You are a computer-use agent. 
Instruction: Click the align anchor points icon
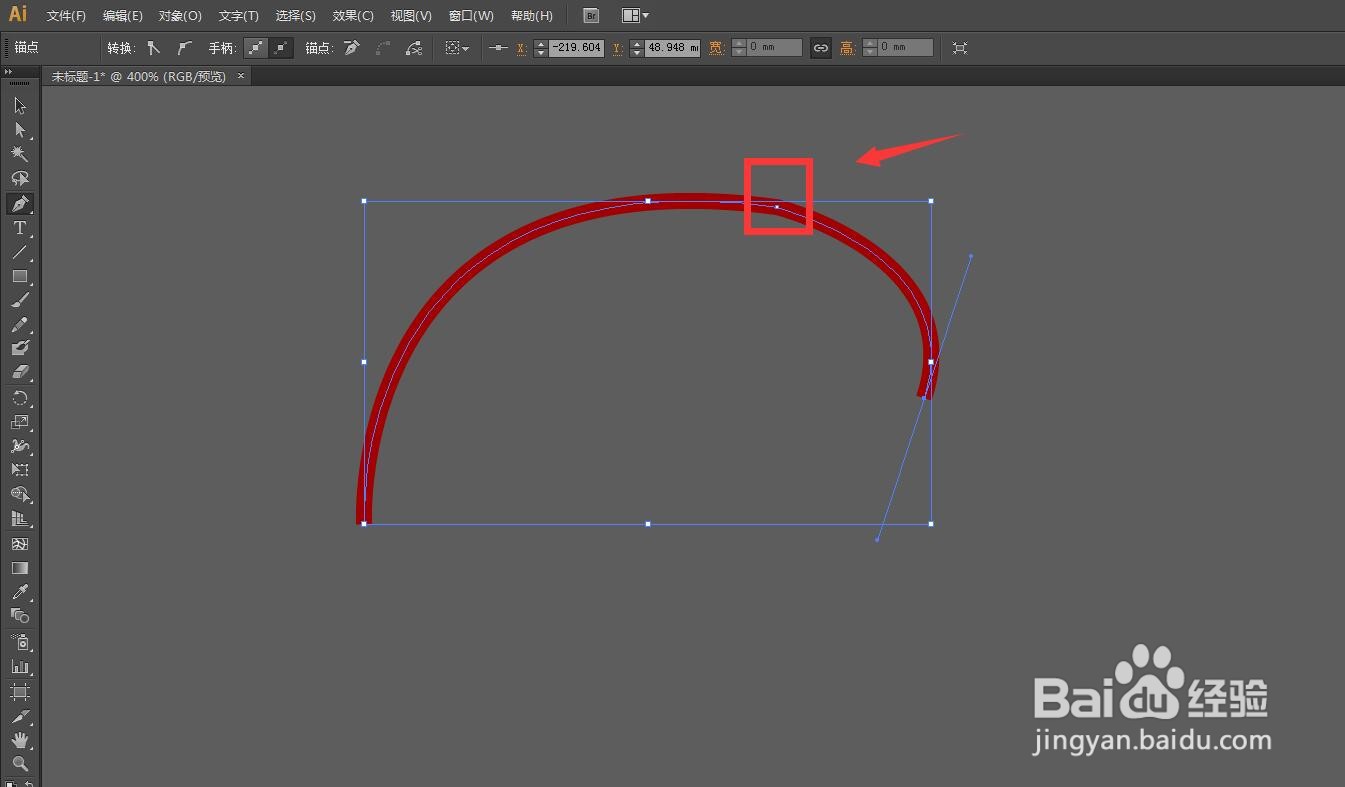click(497, 48)
